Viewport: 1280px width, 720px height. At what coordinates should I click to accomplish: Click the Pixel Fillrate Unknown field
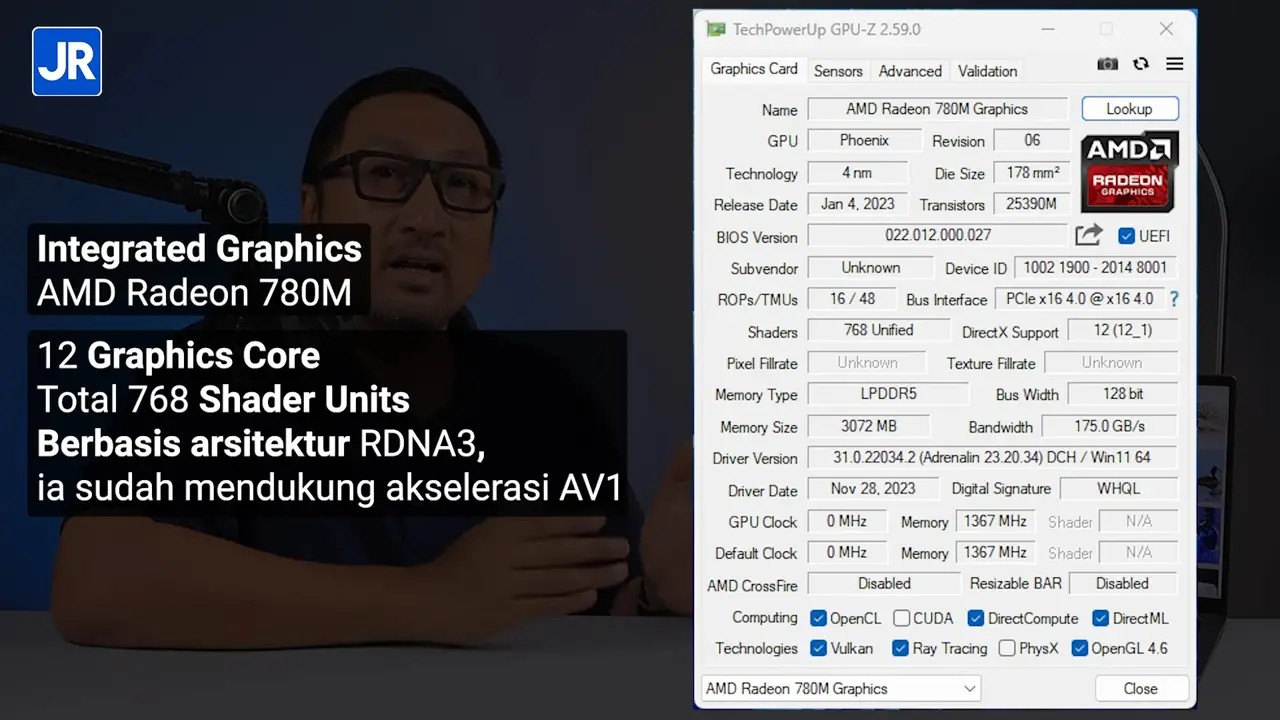(x=867, y=362)
